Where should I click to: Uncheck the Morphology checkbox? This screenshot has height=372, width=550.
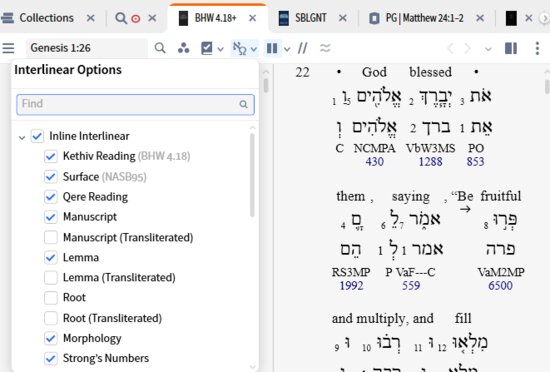[x=51, y=338]
